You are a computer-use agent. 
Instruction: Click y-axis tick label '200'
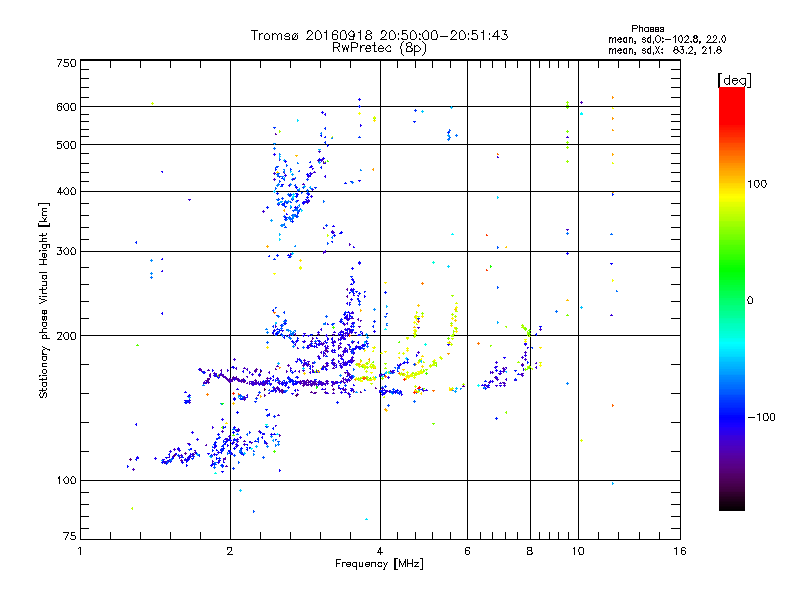66,336
